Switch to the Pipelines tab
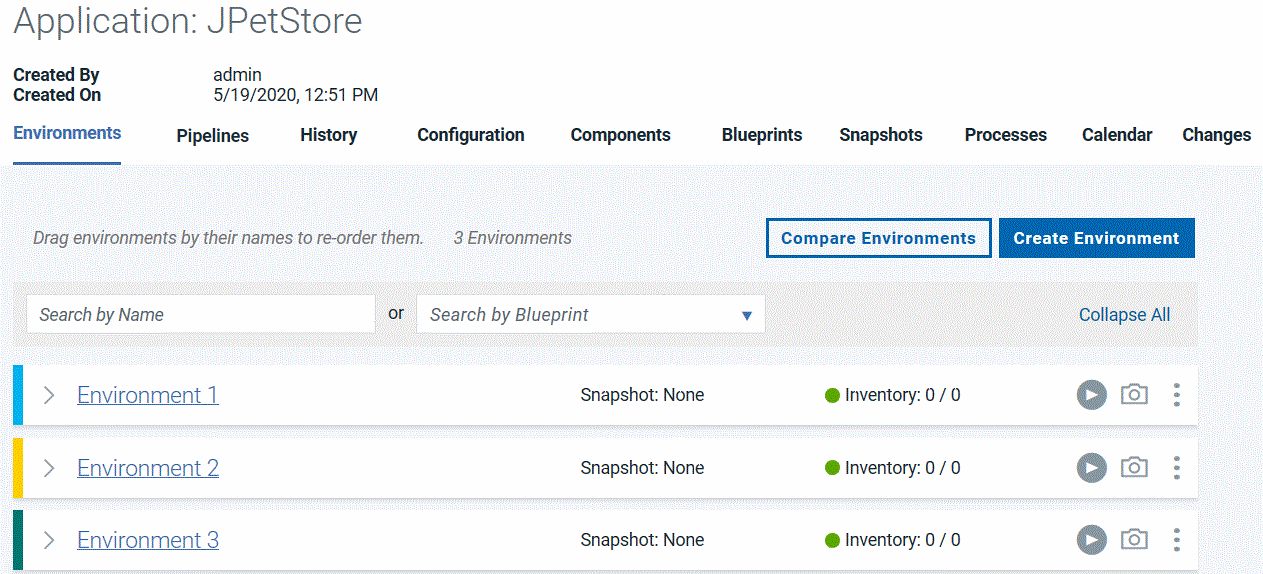The height and width of the screenshot is (574, 1263). pyautogui.click(x=213, y=136)
